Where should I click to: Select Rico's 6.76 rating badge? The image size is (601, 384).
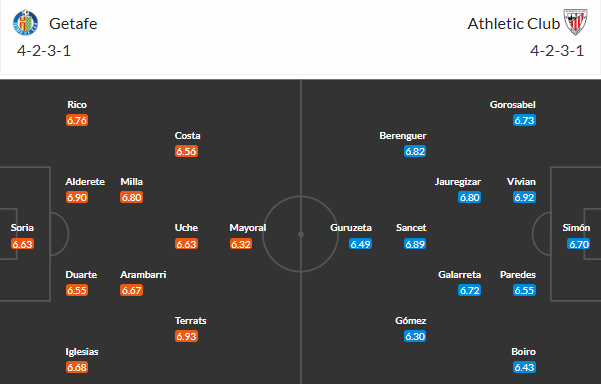[x=77, y=120]
